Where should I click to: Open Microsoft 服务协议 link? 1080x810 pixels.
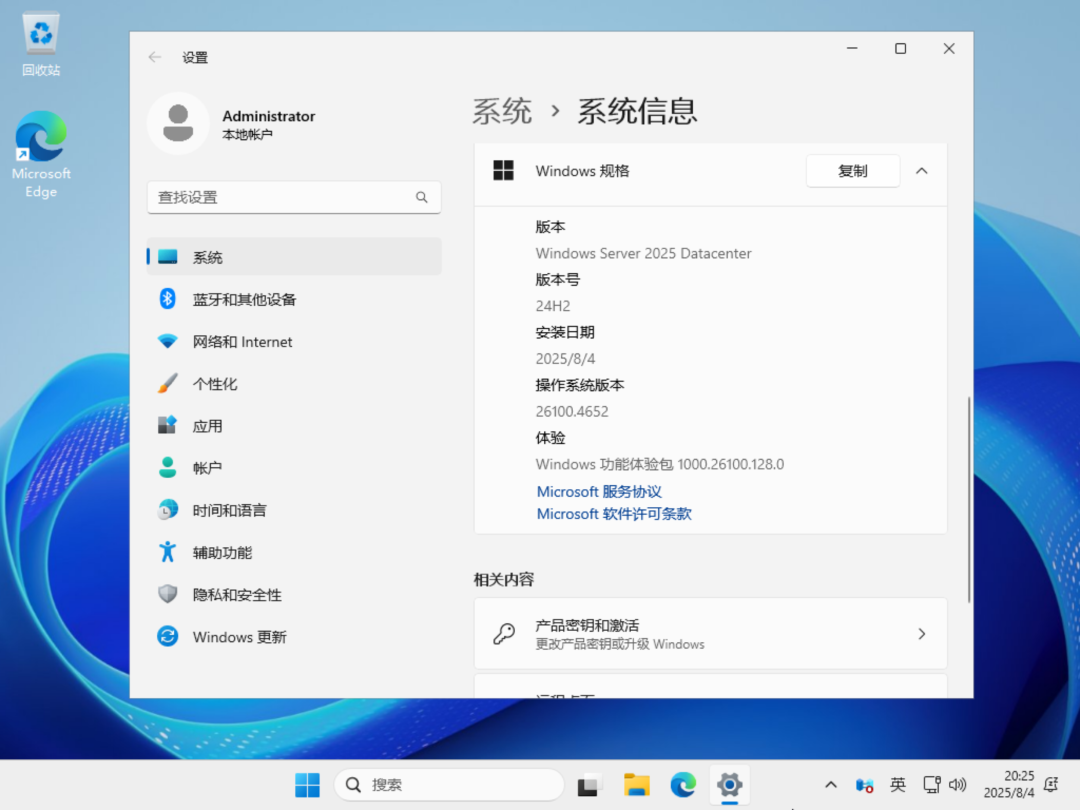coord(599,492)
